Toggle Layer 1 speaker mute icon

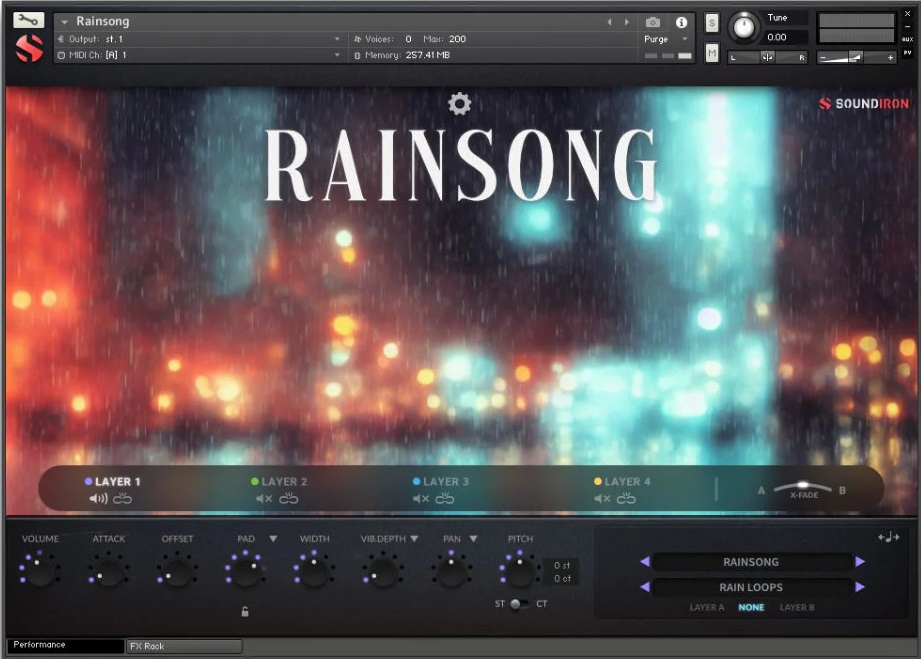[98, 499]
